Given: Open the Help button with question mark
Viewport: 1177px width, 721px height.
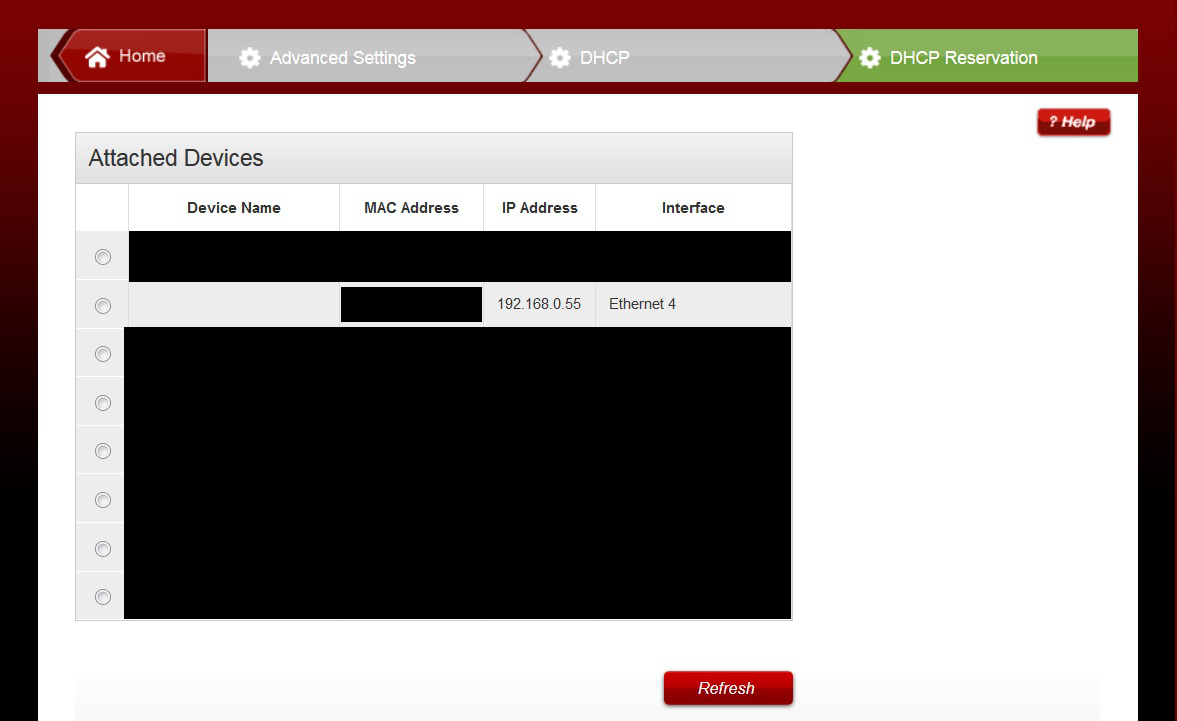Looking at the screenshot, I should 1073,122.
